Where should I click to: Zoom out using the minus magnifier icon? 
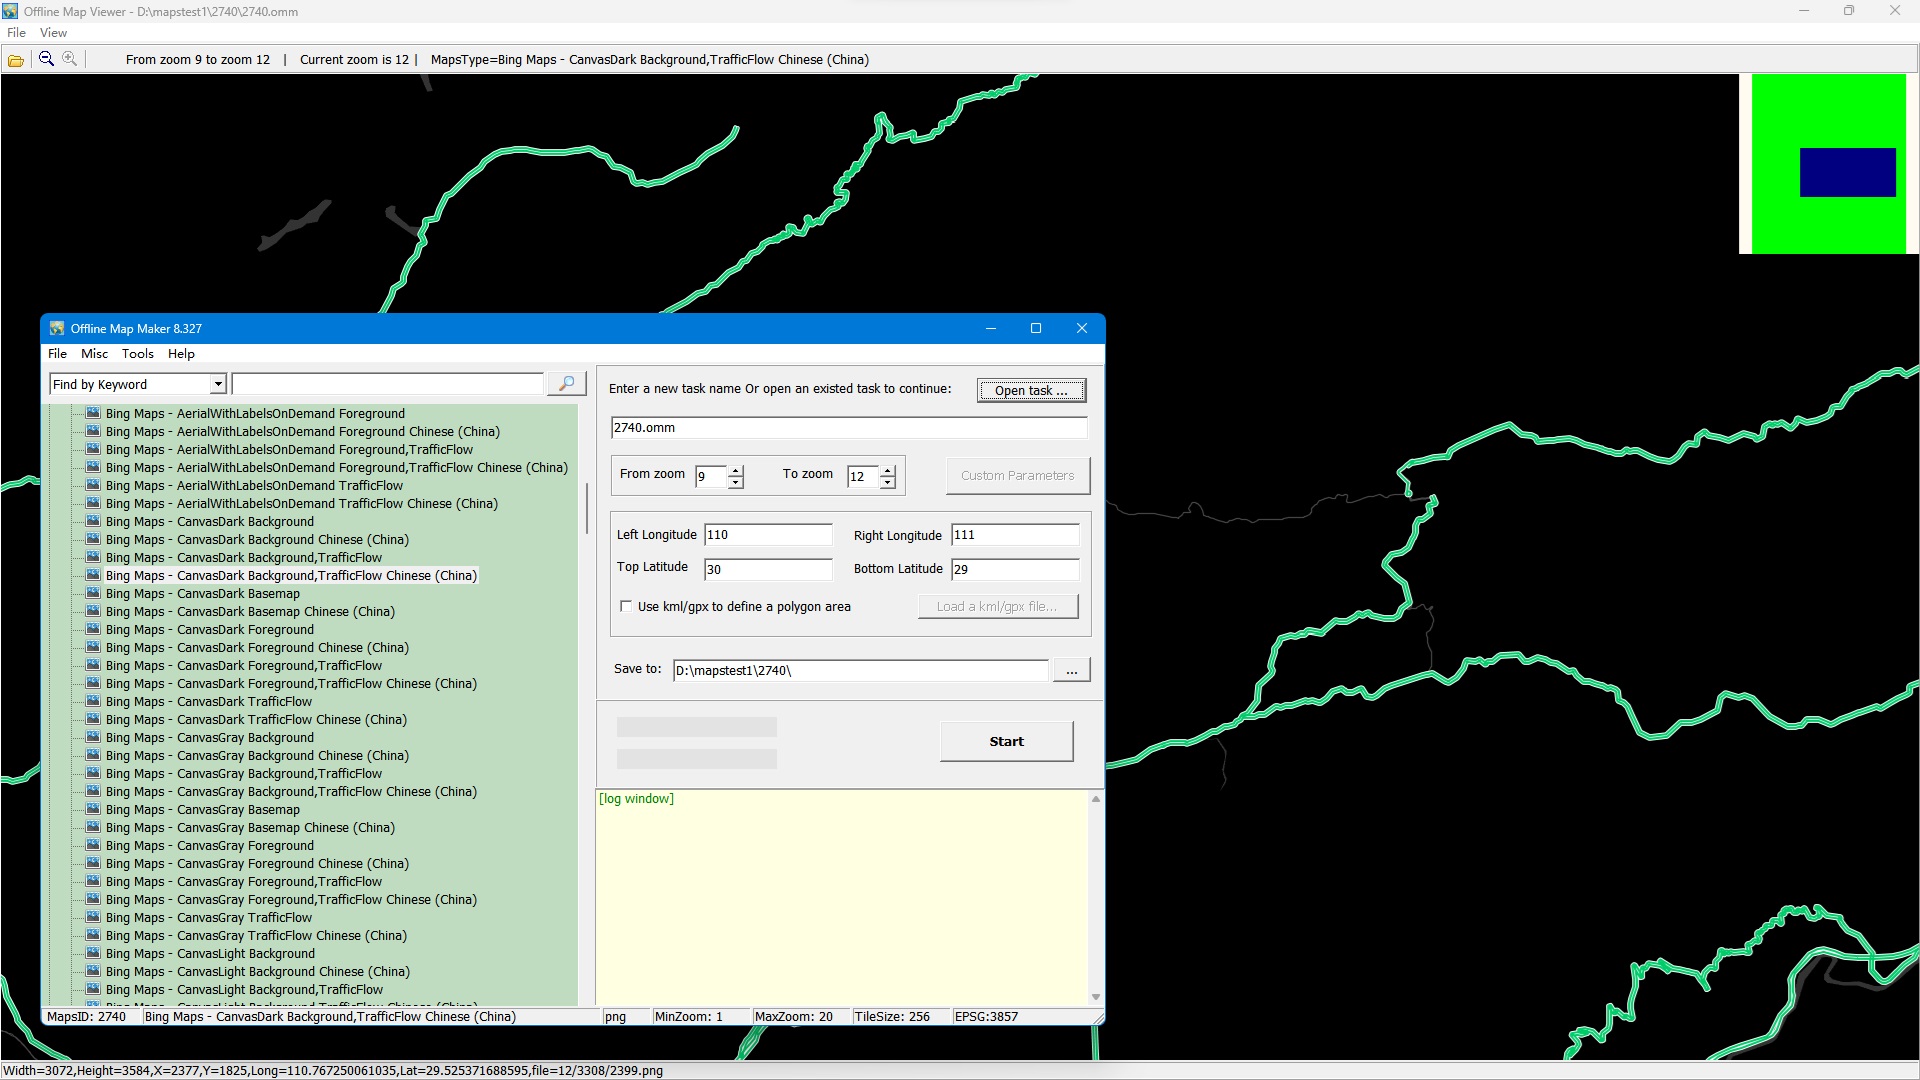click(46, 59)
